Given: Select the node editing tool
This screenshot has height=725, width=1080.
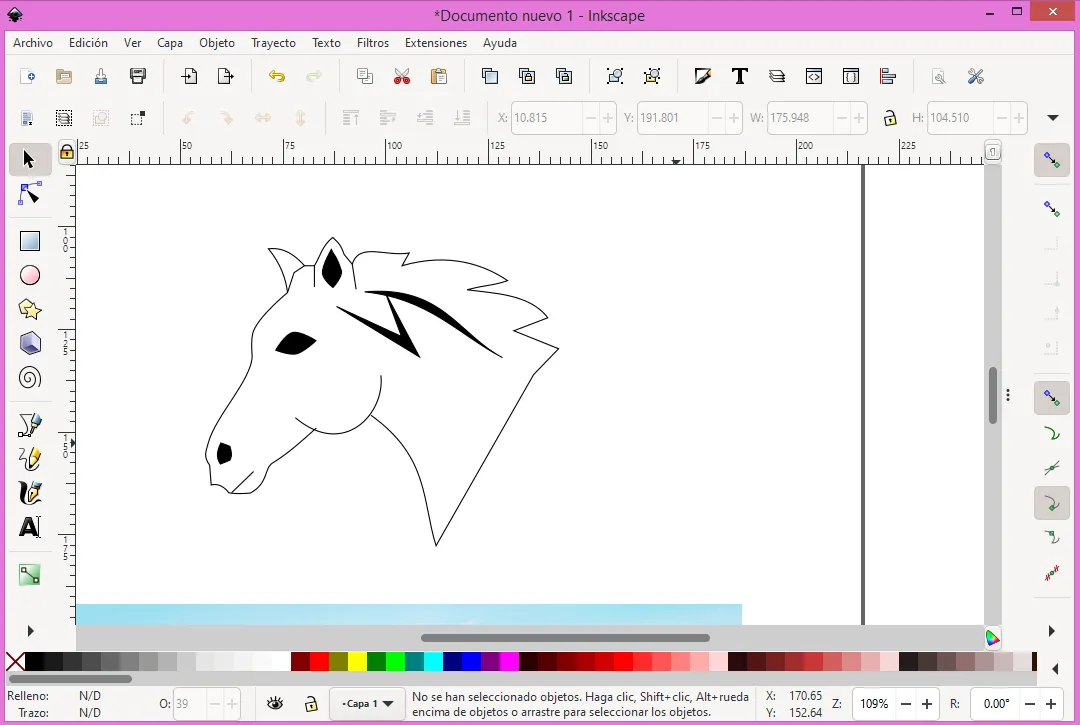Looking at the screenshot, I should coord(30,194).
